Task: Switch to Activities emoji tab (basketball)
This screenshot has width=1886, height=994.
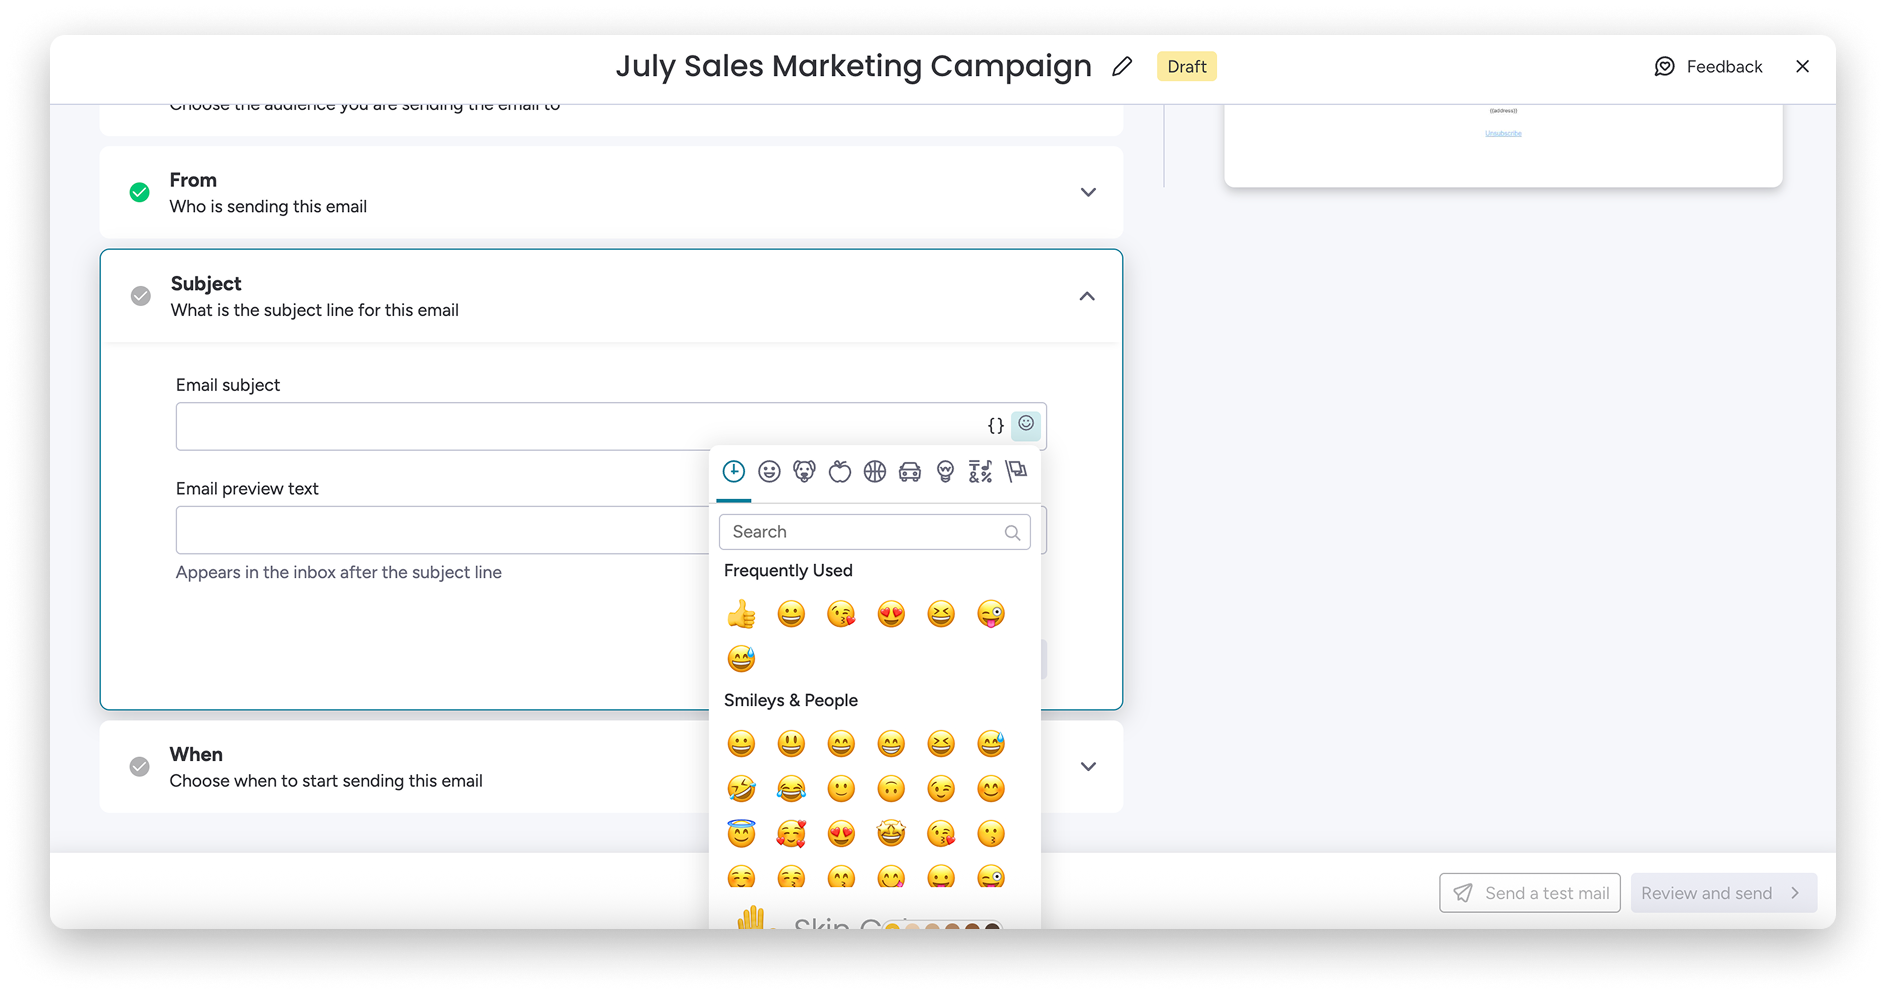Action: point(875,471)
